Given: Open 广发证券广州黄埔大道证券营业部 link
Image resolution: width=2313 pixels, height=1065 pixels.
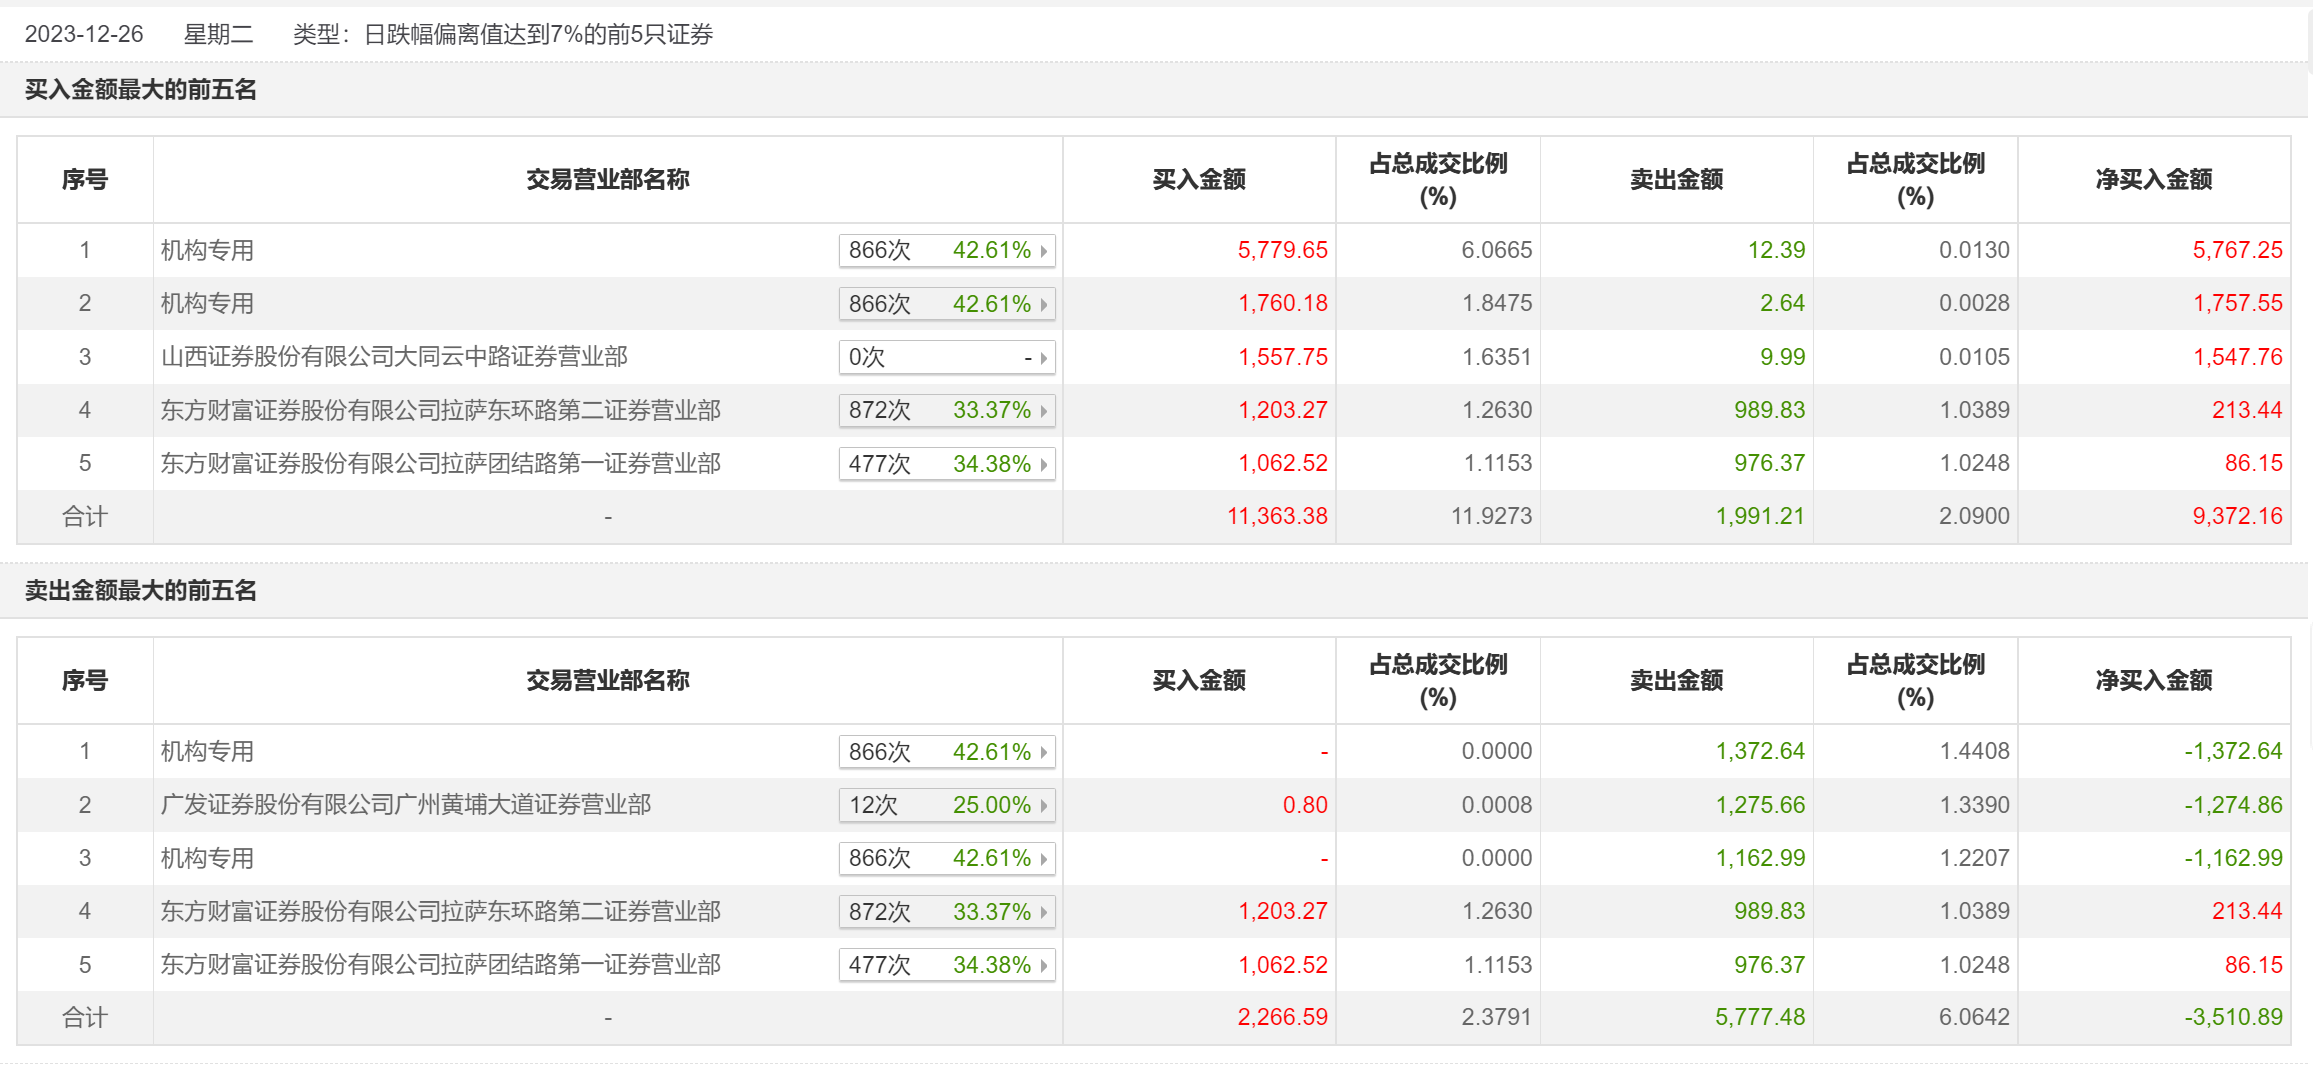Looking at the screenshot, I should (406, 805).
